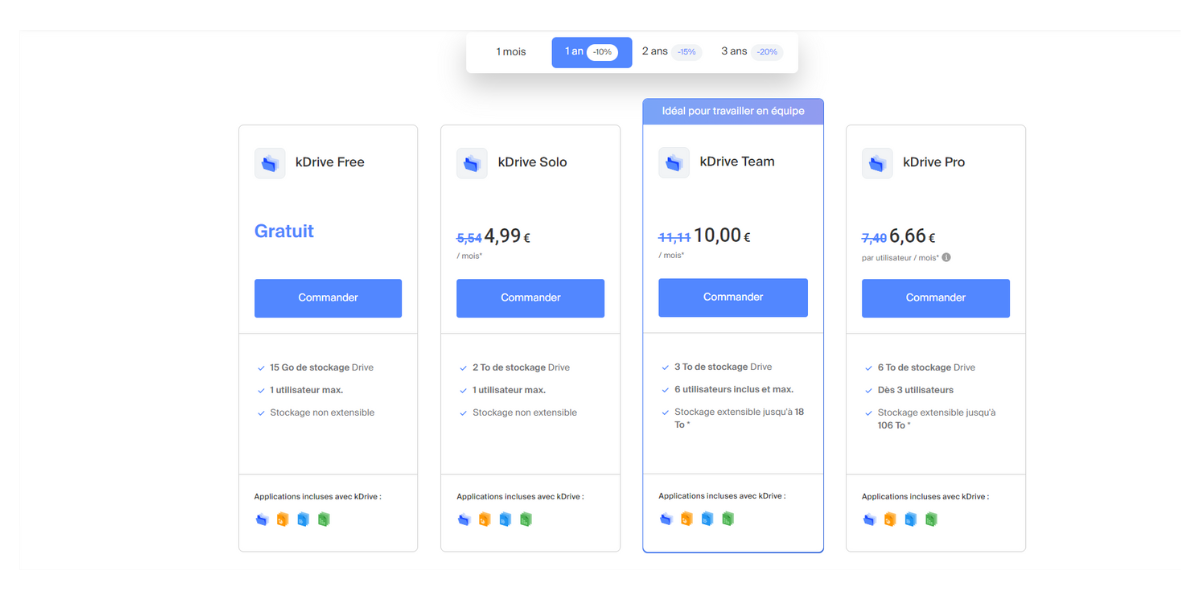
Task: Click the kDrive Free logo icon
Action: (x=270, y=163)
